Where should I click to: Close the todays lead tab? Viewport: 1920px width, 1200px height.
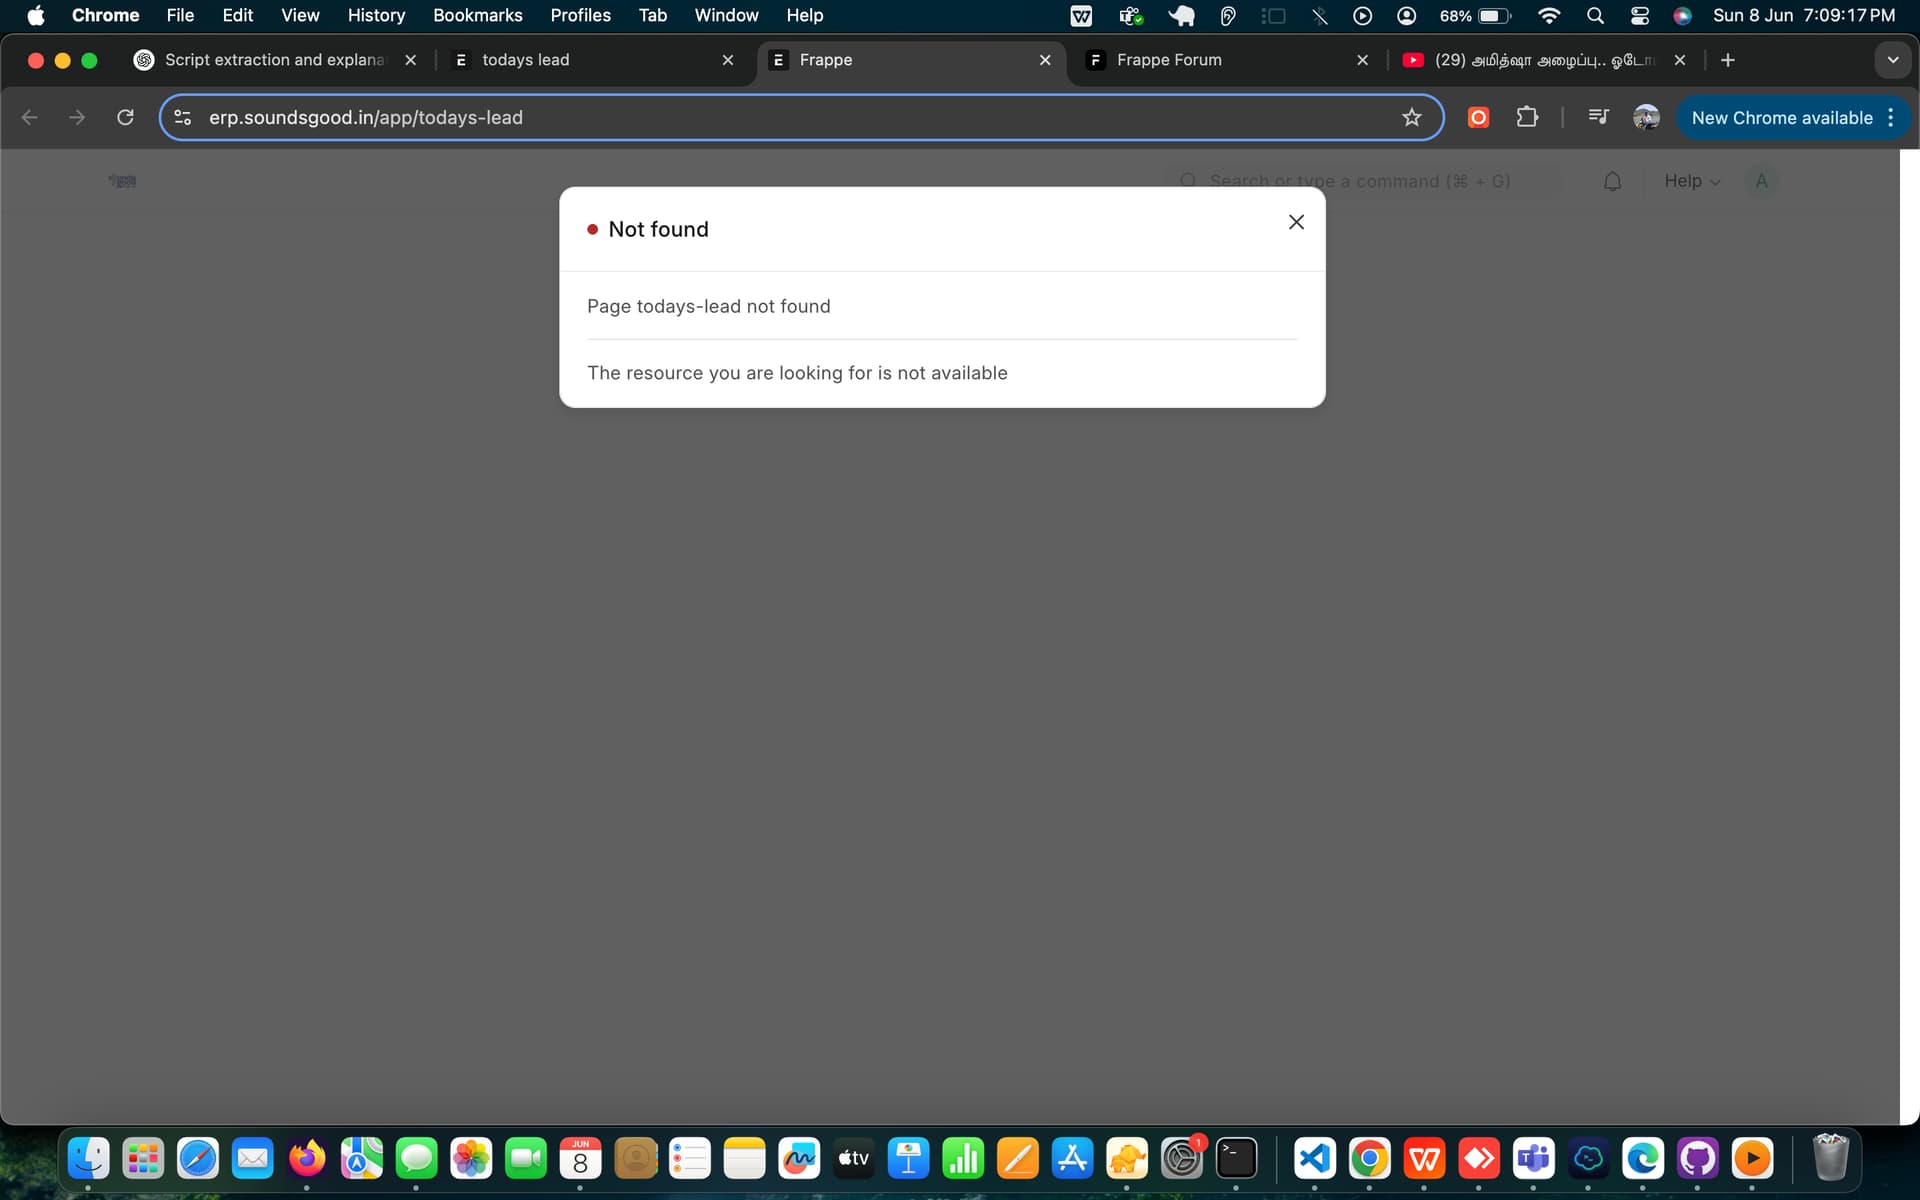[x=727, y=60]
